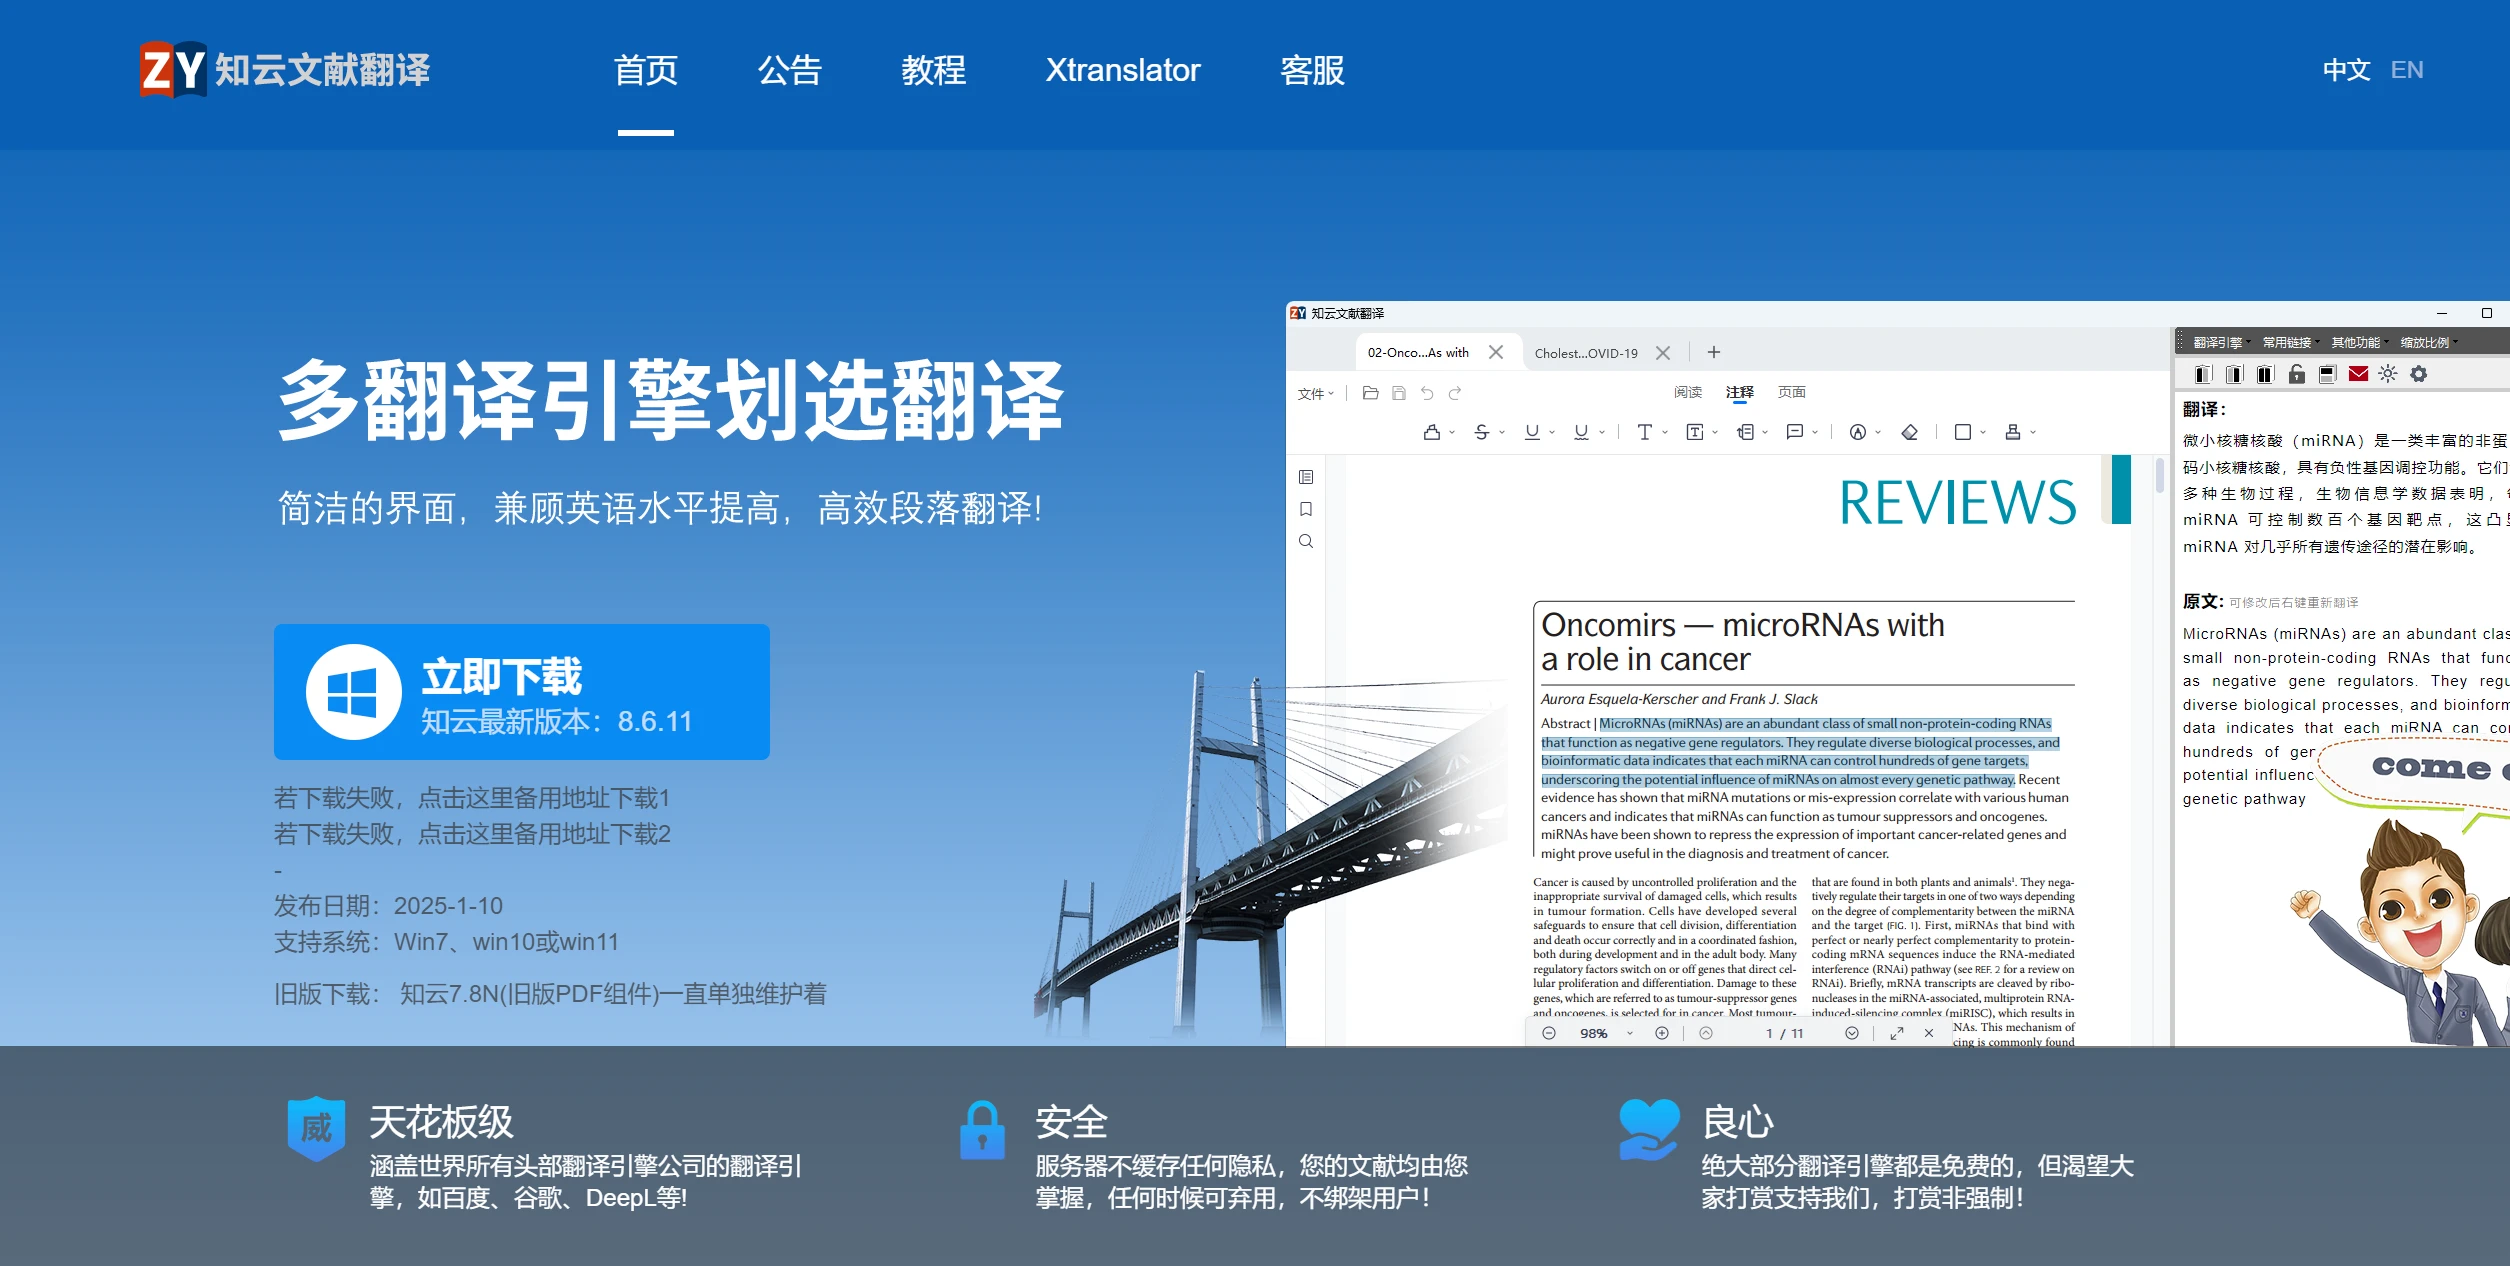Open the Xtranslator menu item
The image size is (2510, 1266).
pyautogui.click(x=1122, y=70)
